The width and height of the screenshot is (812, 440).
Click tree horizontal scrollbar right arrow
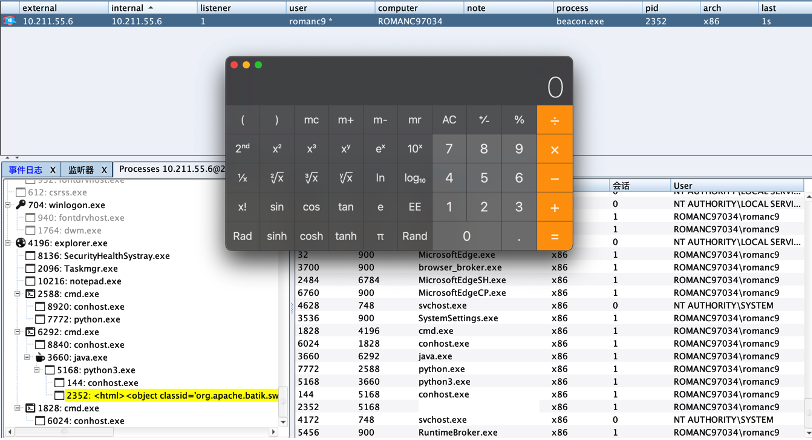(x=273, y=432)
